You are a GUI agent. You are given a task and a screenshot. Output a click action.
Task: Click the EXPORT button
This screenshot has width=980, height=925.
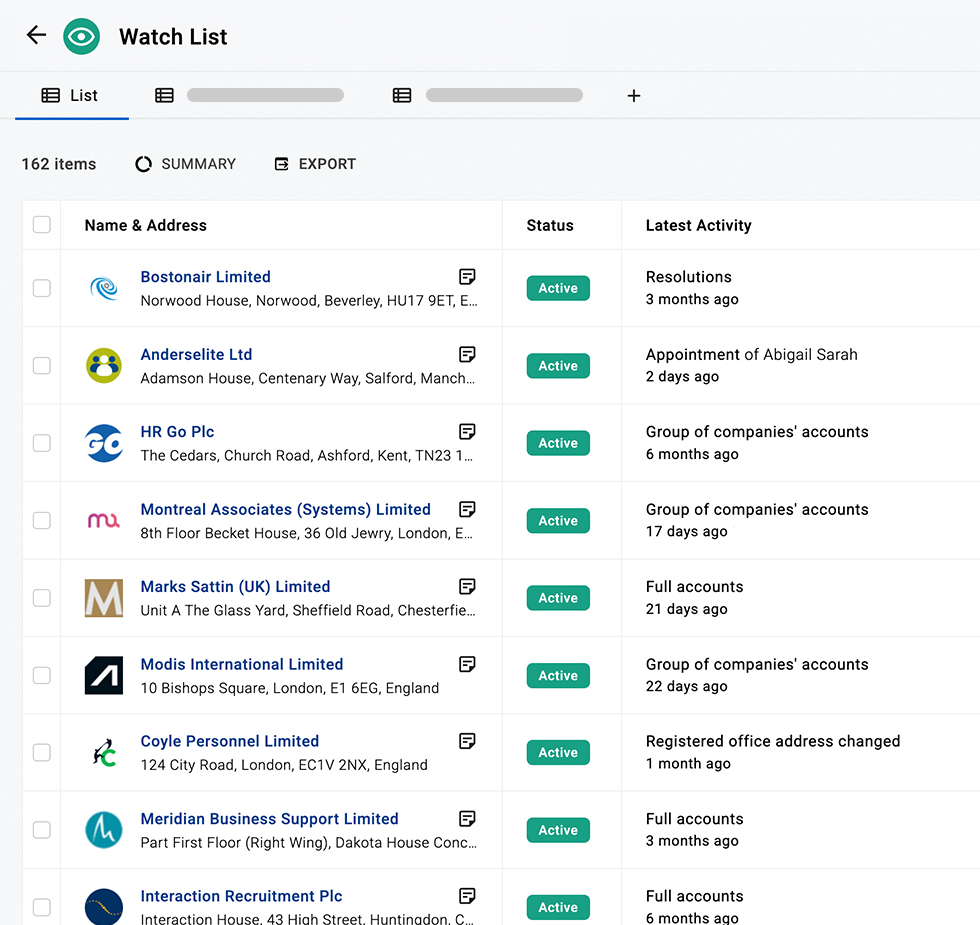coord(315,164)
